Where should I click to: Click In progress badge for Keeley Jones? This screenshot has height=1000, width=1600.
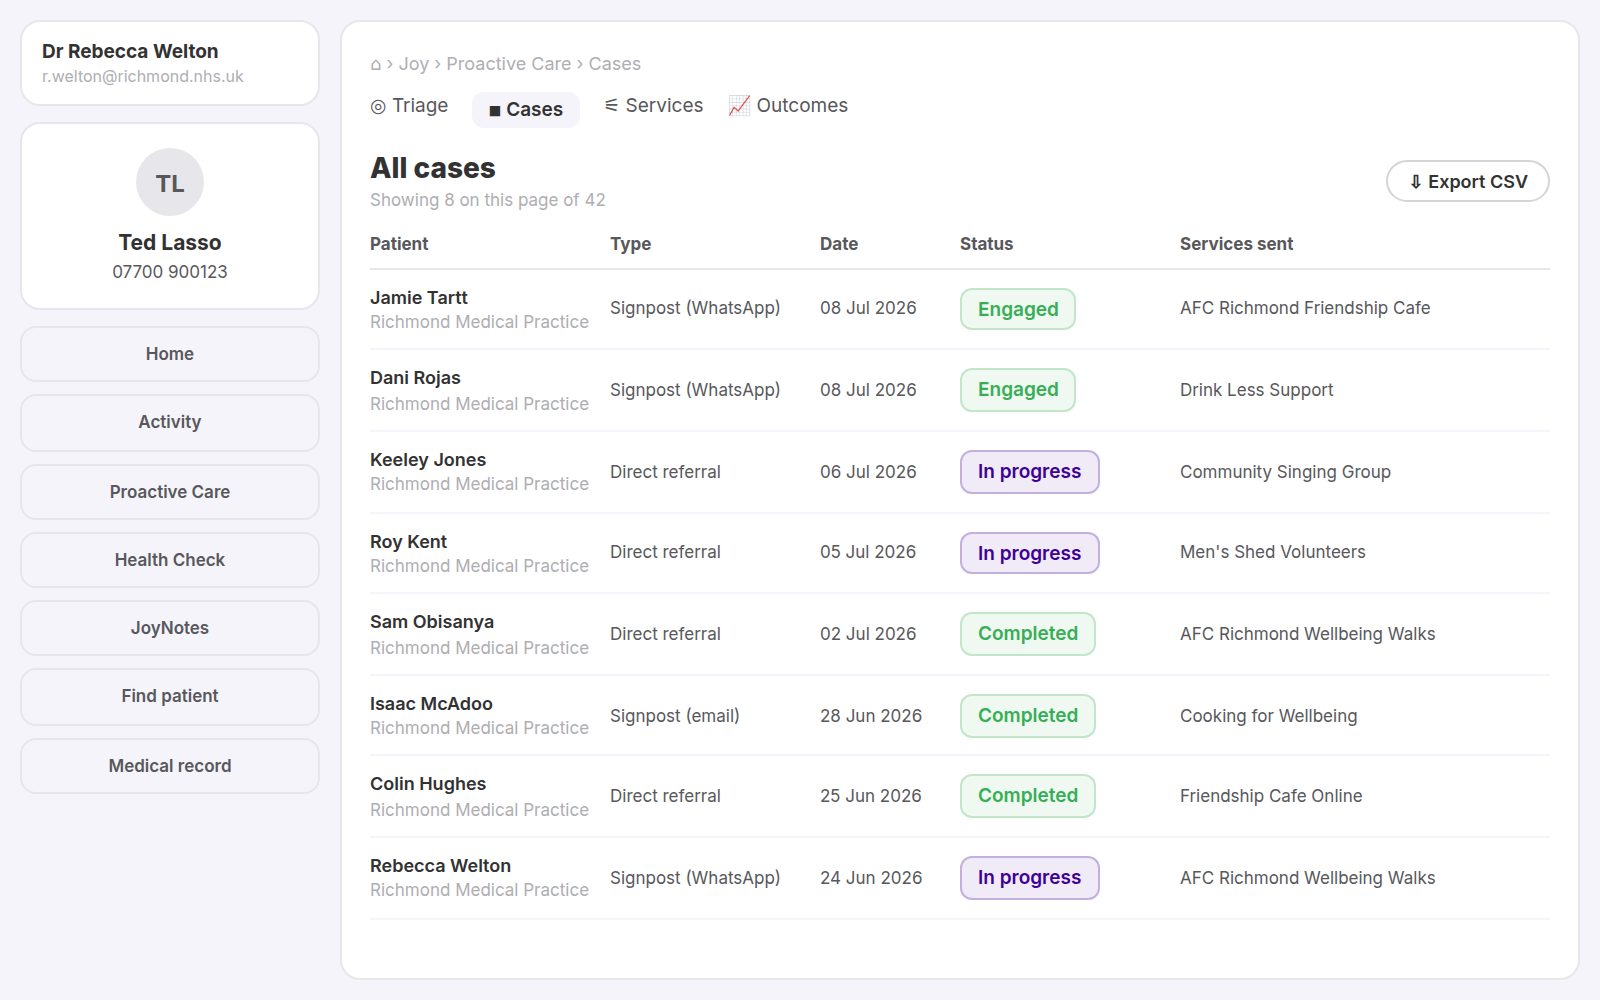[x=1030, y=472]
